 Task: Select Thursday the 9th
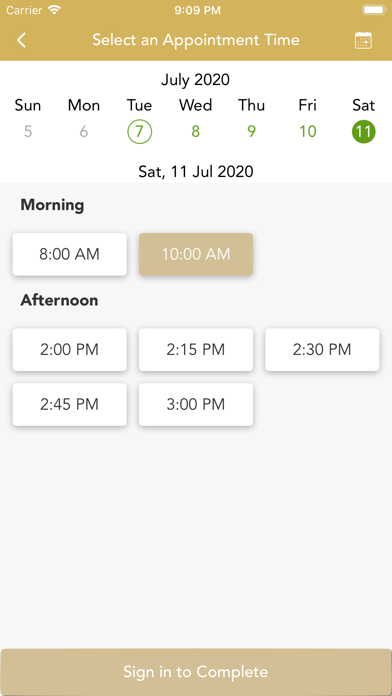tap(252, 132)
